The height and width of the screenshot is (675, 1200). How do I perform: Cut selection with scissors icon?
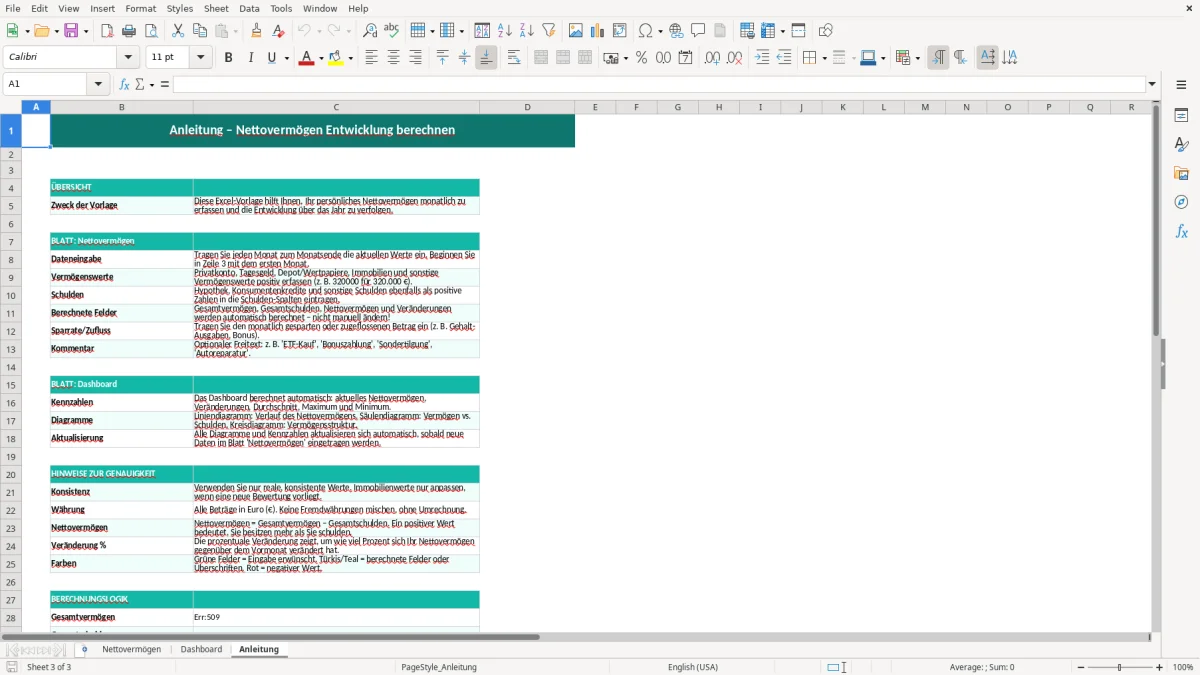(177, 31)
